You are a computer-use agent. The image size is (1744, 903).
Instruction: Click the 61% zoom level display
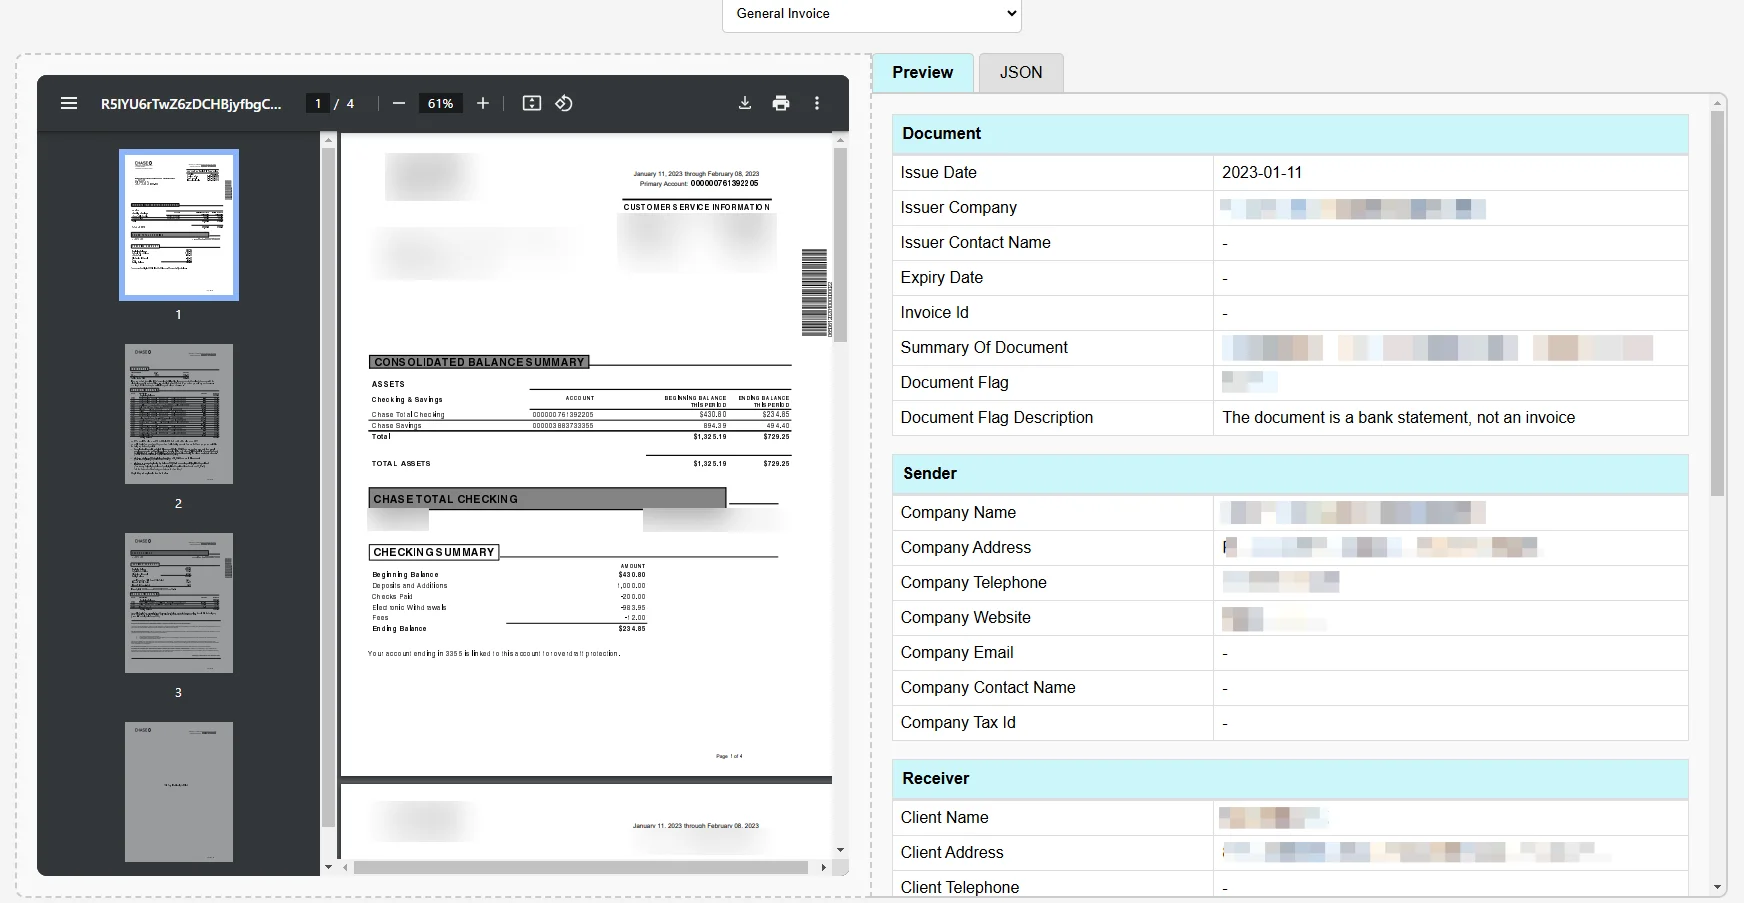[440, 103]
